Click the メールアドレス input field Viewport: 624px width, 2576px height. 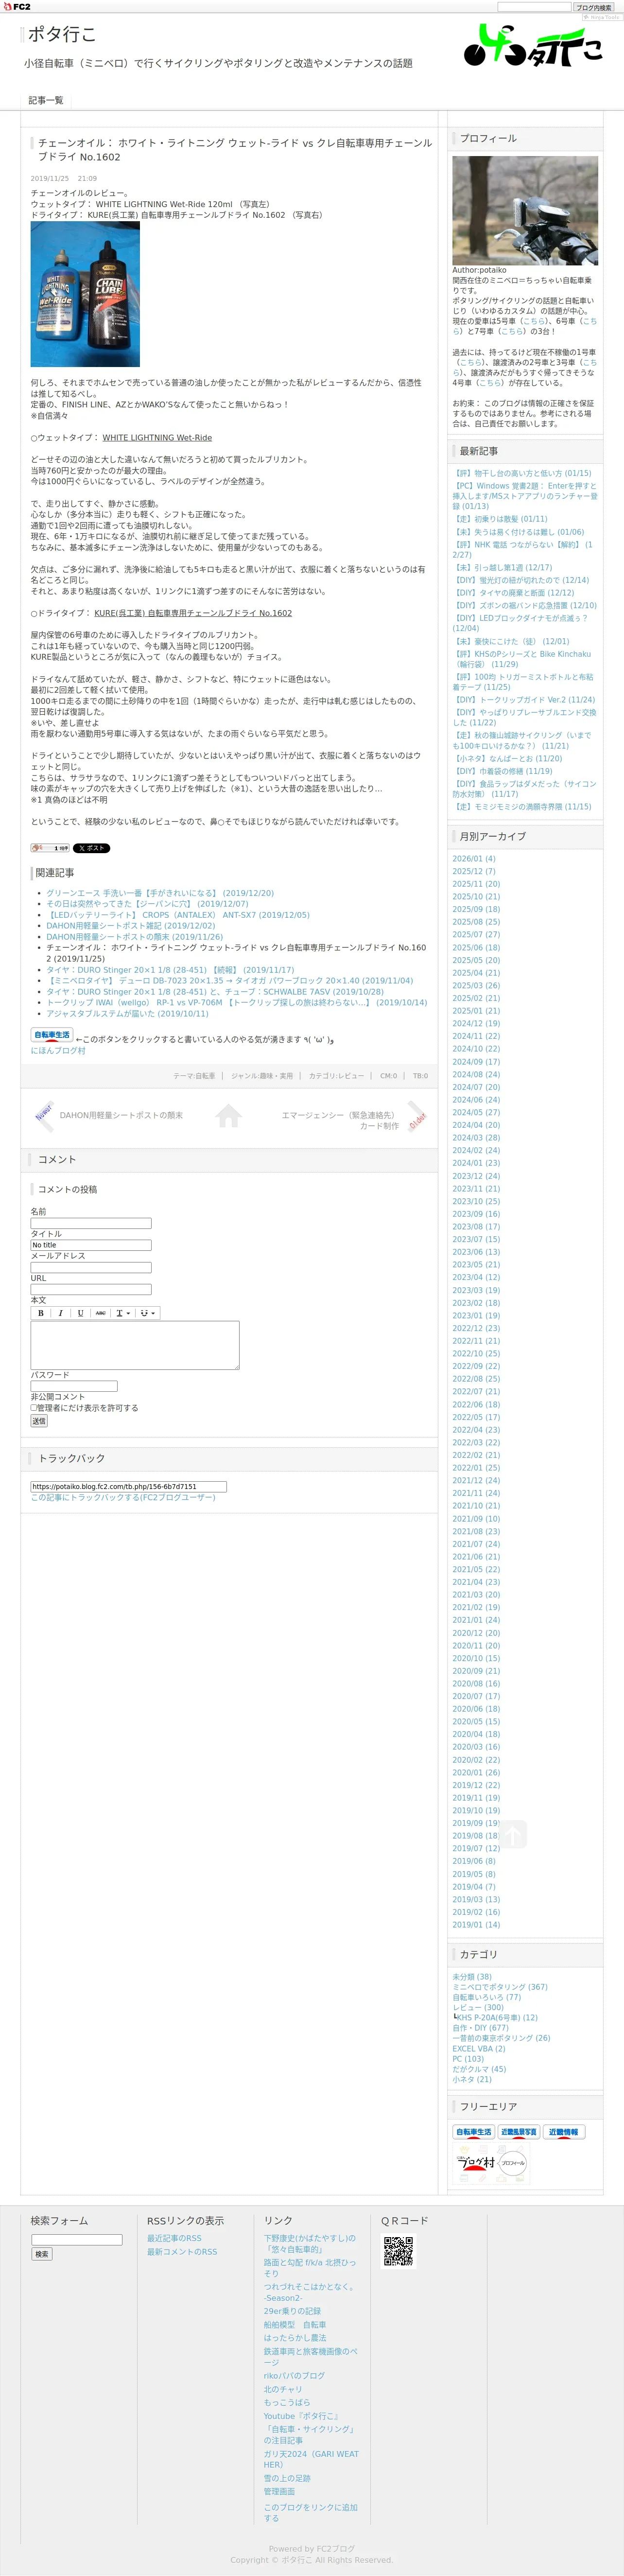tap(91, 1267)
